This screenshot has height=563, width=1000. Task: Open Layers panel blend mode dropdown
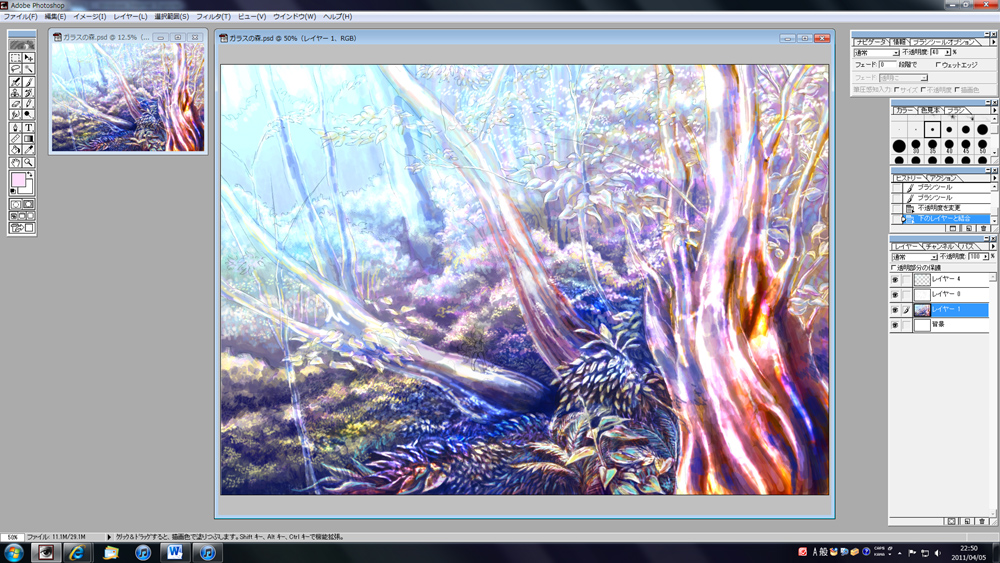coord(934,257)
